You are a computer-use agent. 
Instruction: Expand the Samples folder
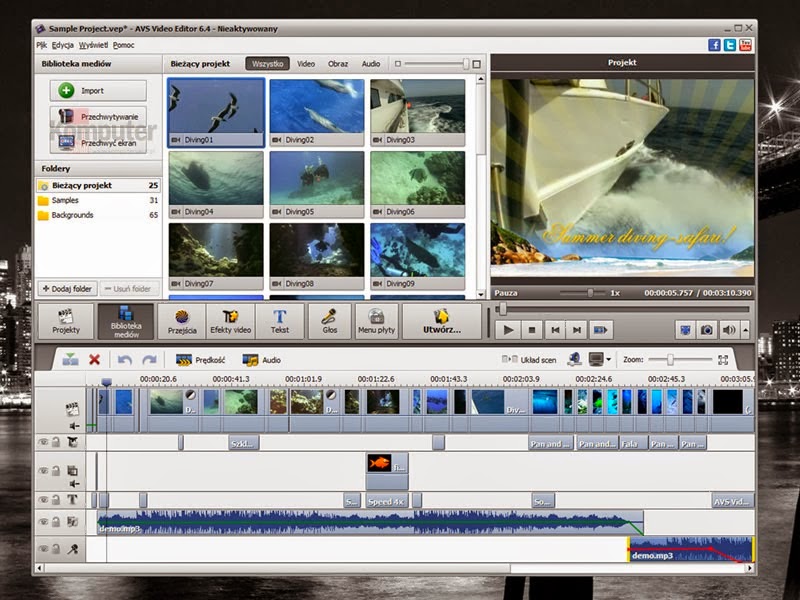(x=64, y=200)
